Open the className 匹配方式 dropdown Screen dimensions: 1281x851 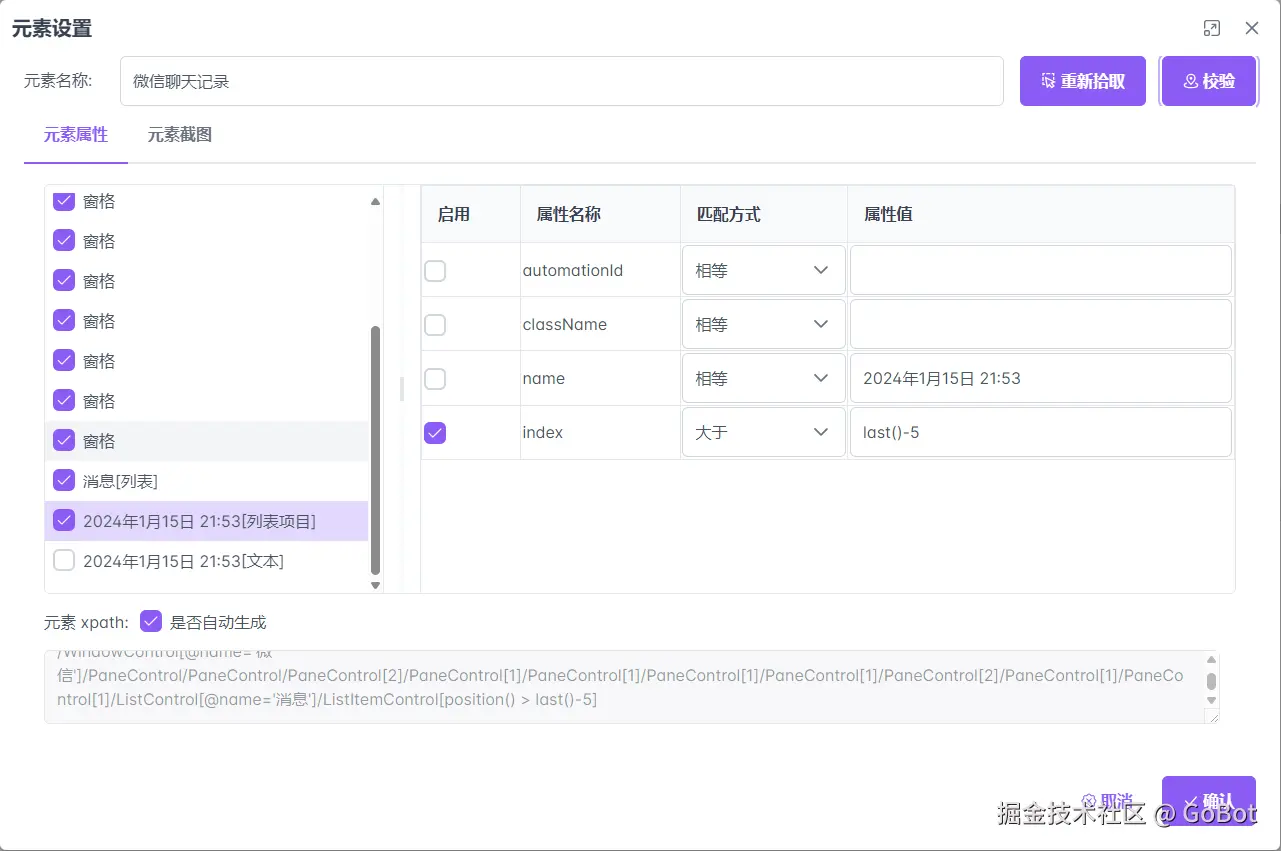point(764,324)
